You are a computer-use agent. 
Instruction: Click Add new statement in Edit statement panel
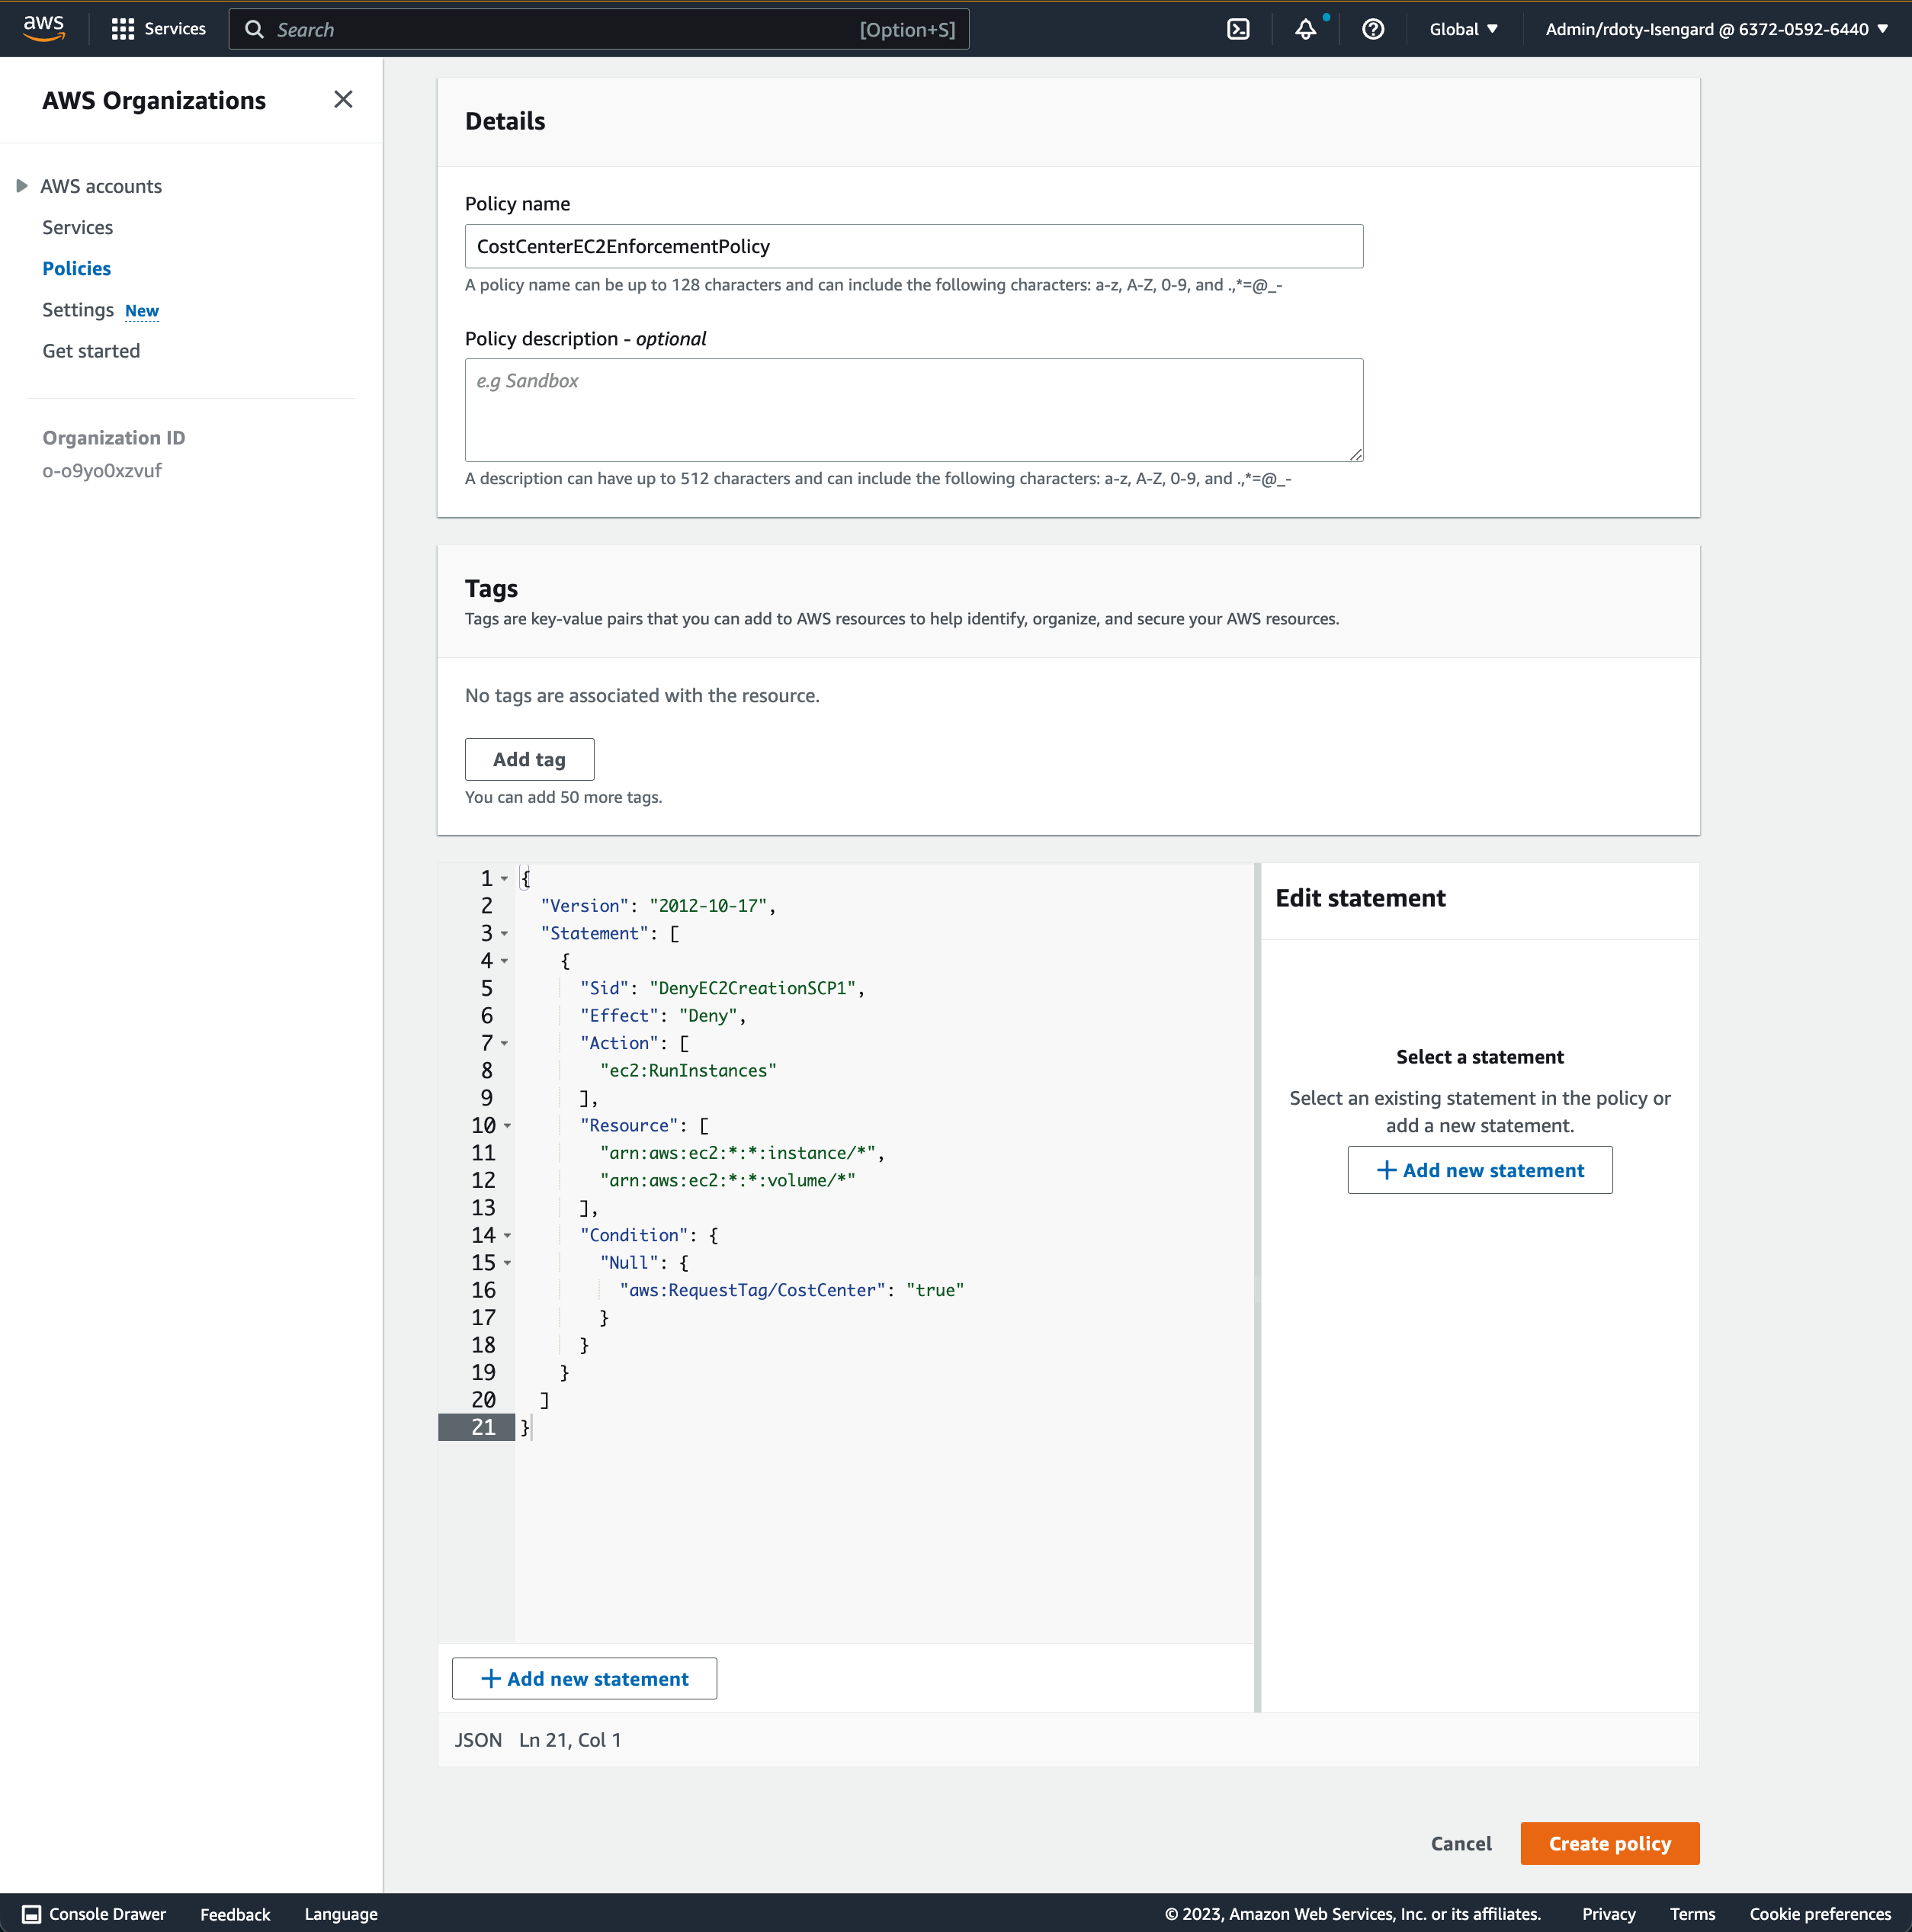coord(1479,1170)
